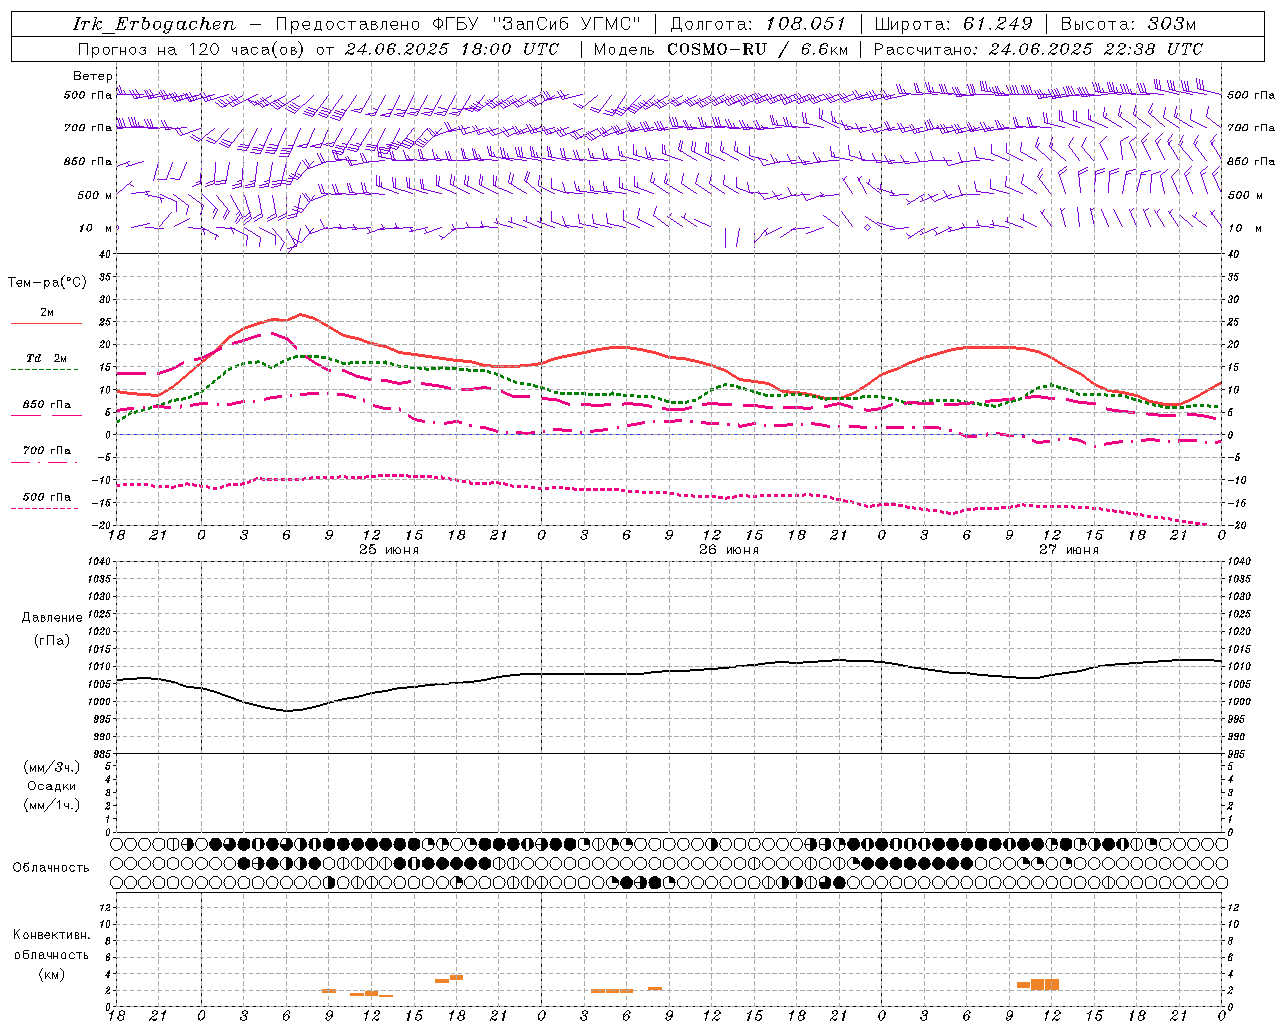1280x1024 pixels.
Task: Select the 700 гПа wind level label on left axis
Action: [88, 128]
